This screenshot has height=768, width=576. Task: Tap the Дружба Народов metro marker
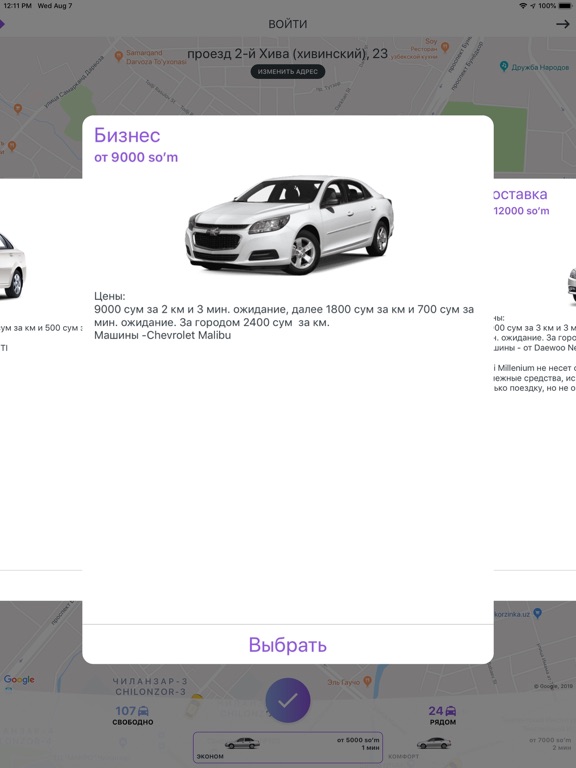[504, 66]
